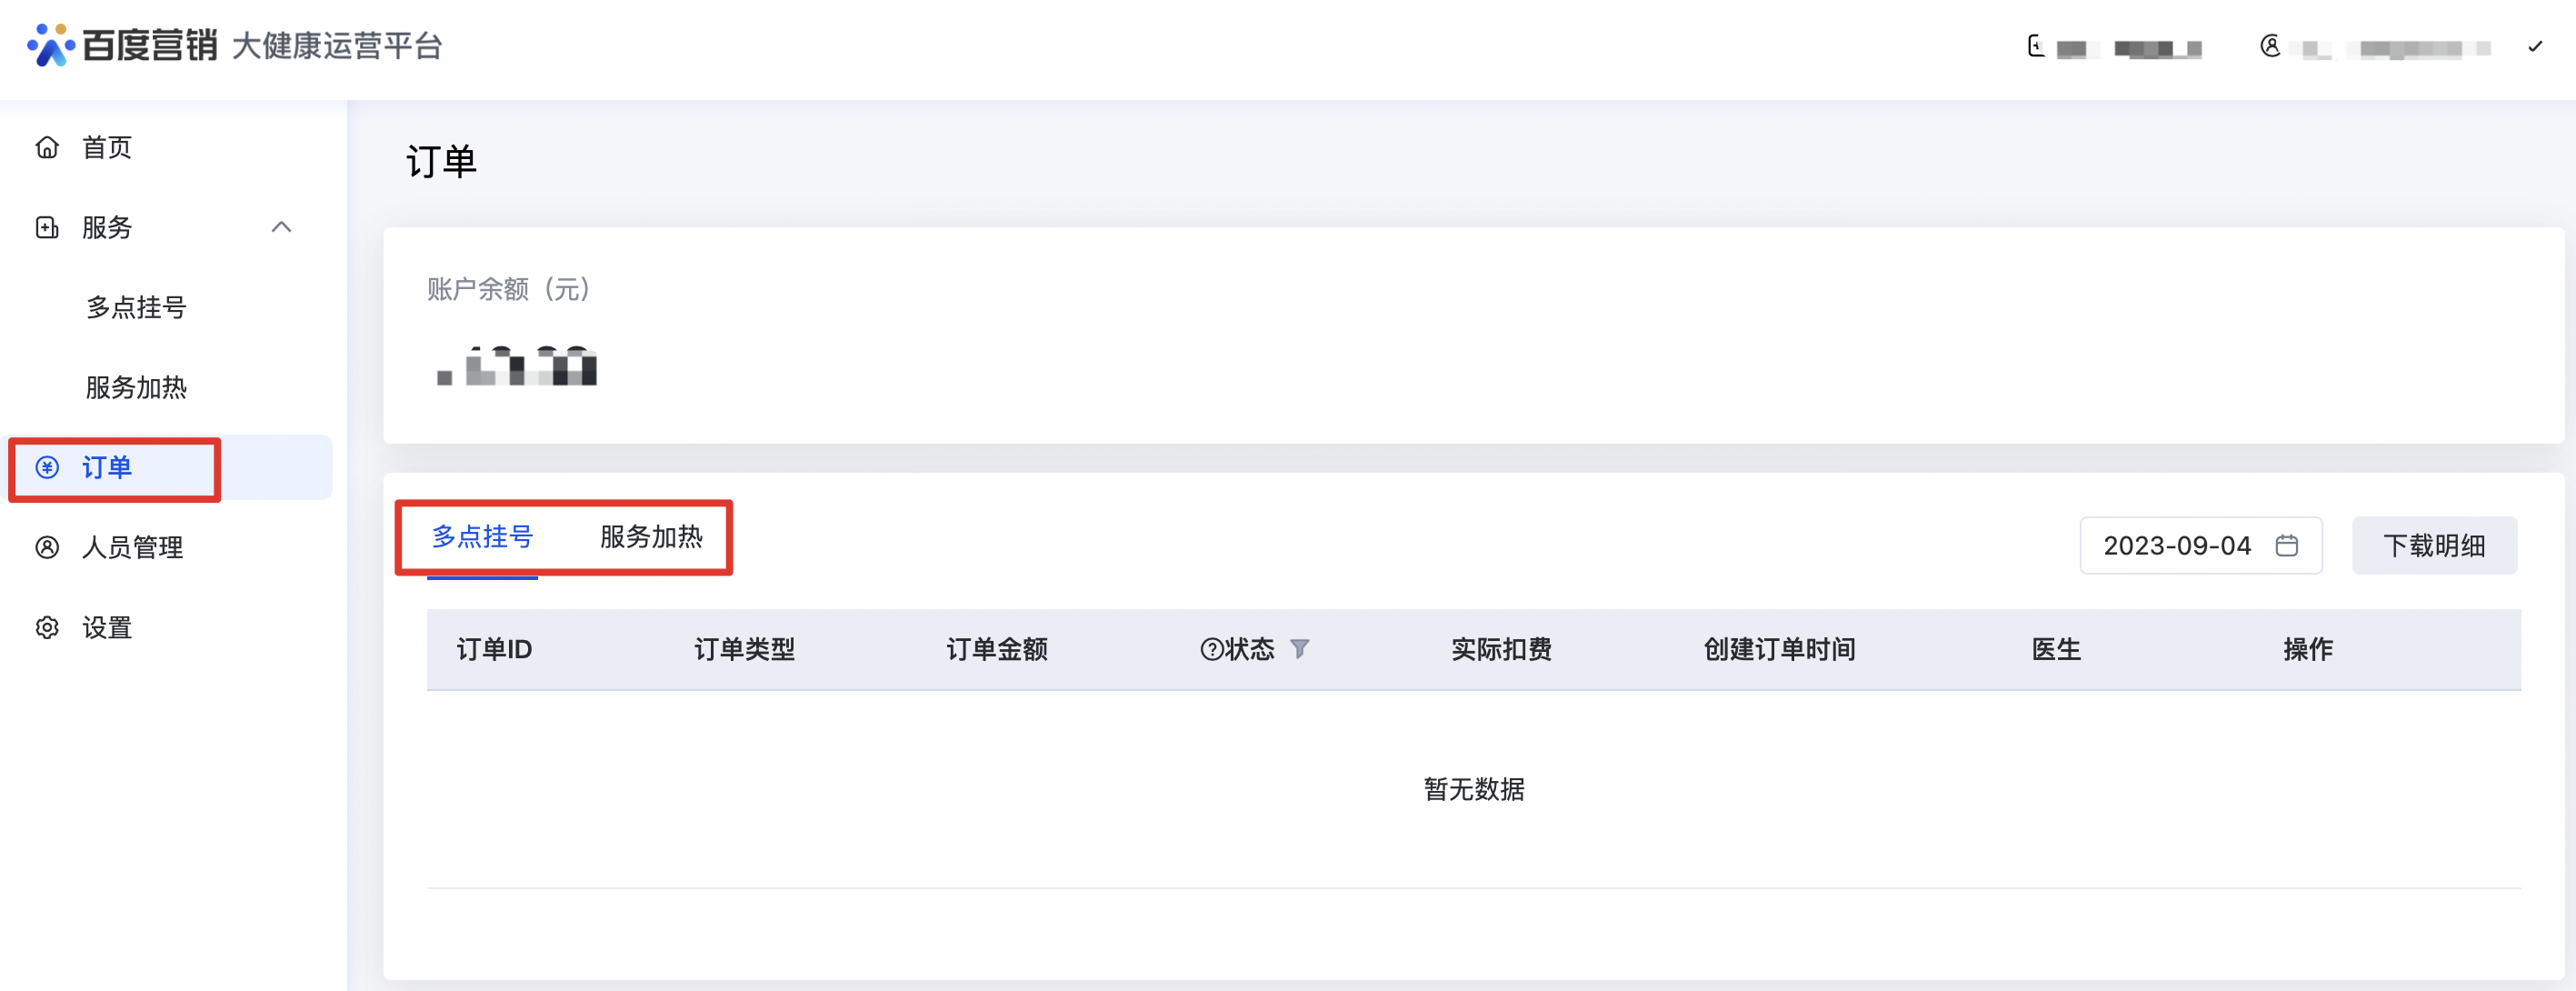Expand the account dropdown chevron
This screenshot has height=991, width=2576.
point(2534,46)
